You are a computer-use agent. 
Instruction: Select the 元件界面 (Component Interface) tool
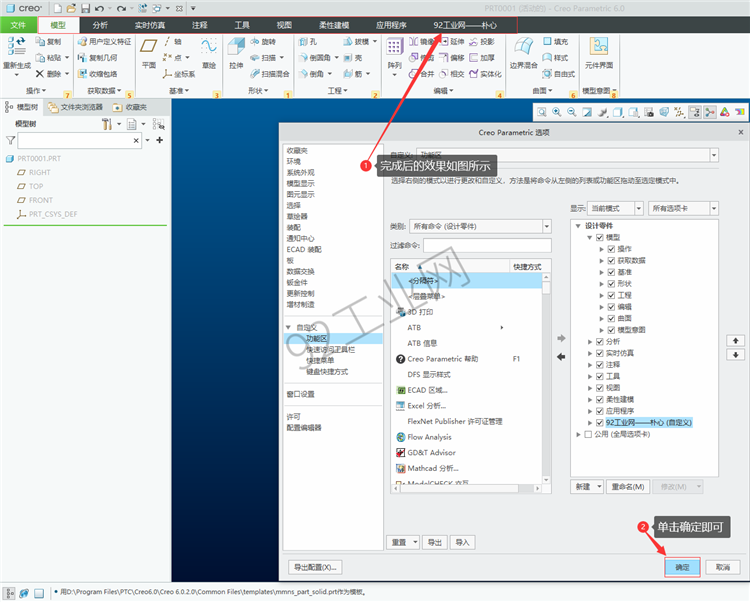tap(598, 53)
